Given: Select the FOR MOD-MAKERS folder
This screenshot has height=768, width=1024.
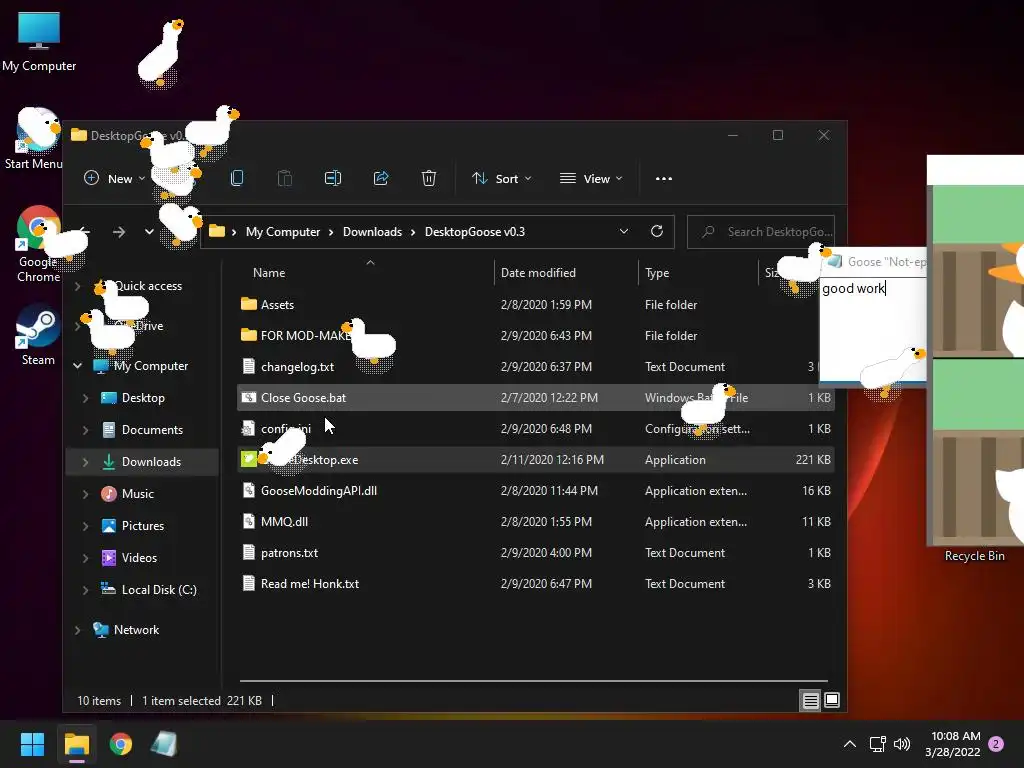Looking at the screenshot, I should tap(536, 336).
